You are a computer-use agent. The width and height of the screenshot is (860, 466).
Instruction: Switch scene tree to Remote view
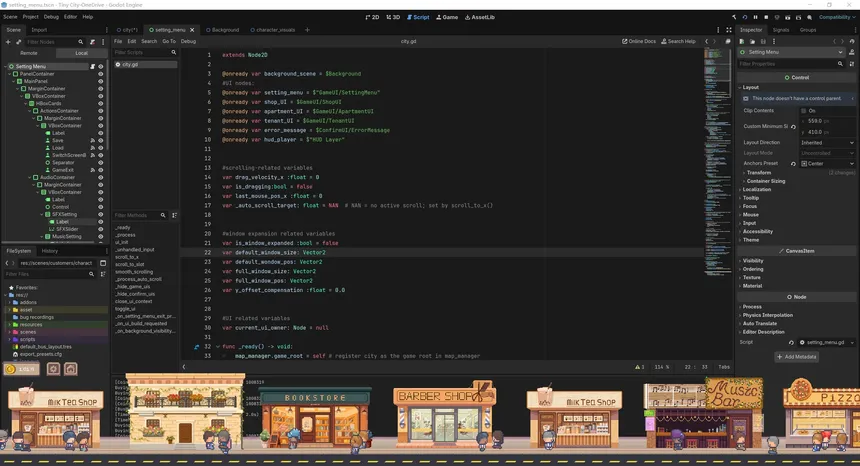pyautogui.click(x=29, y=53)
